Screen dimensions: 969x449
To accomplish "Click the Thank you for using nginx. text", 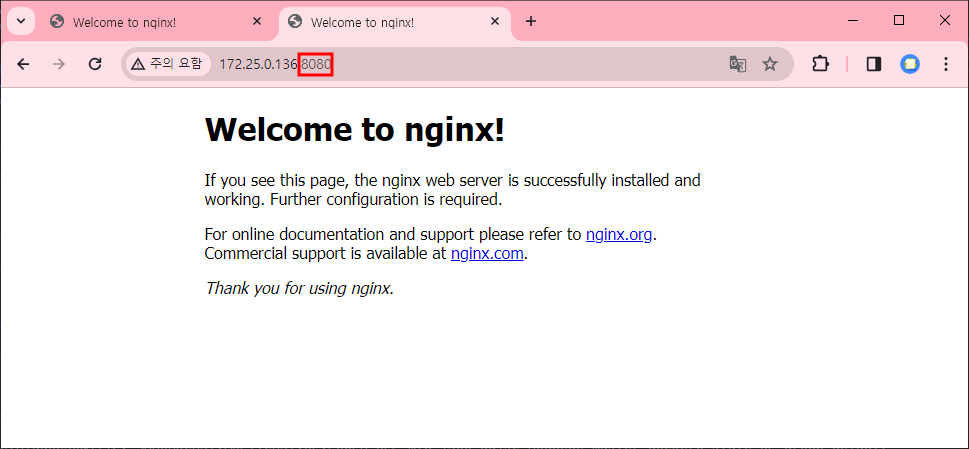I will point(299,288).
